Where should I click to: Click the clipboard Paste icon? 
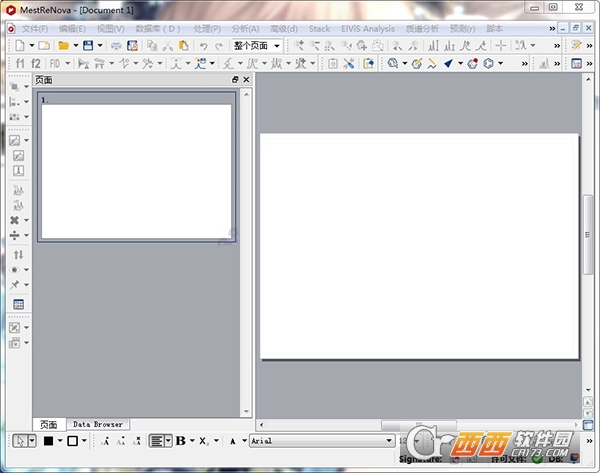[184, 46]
